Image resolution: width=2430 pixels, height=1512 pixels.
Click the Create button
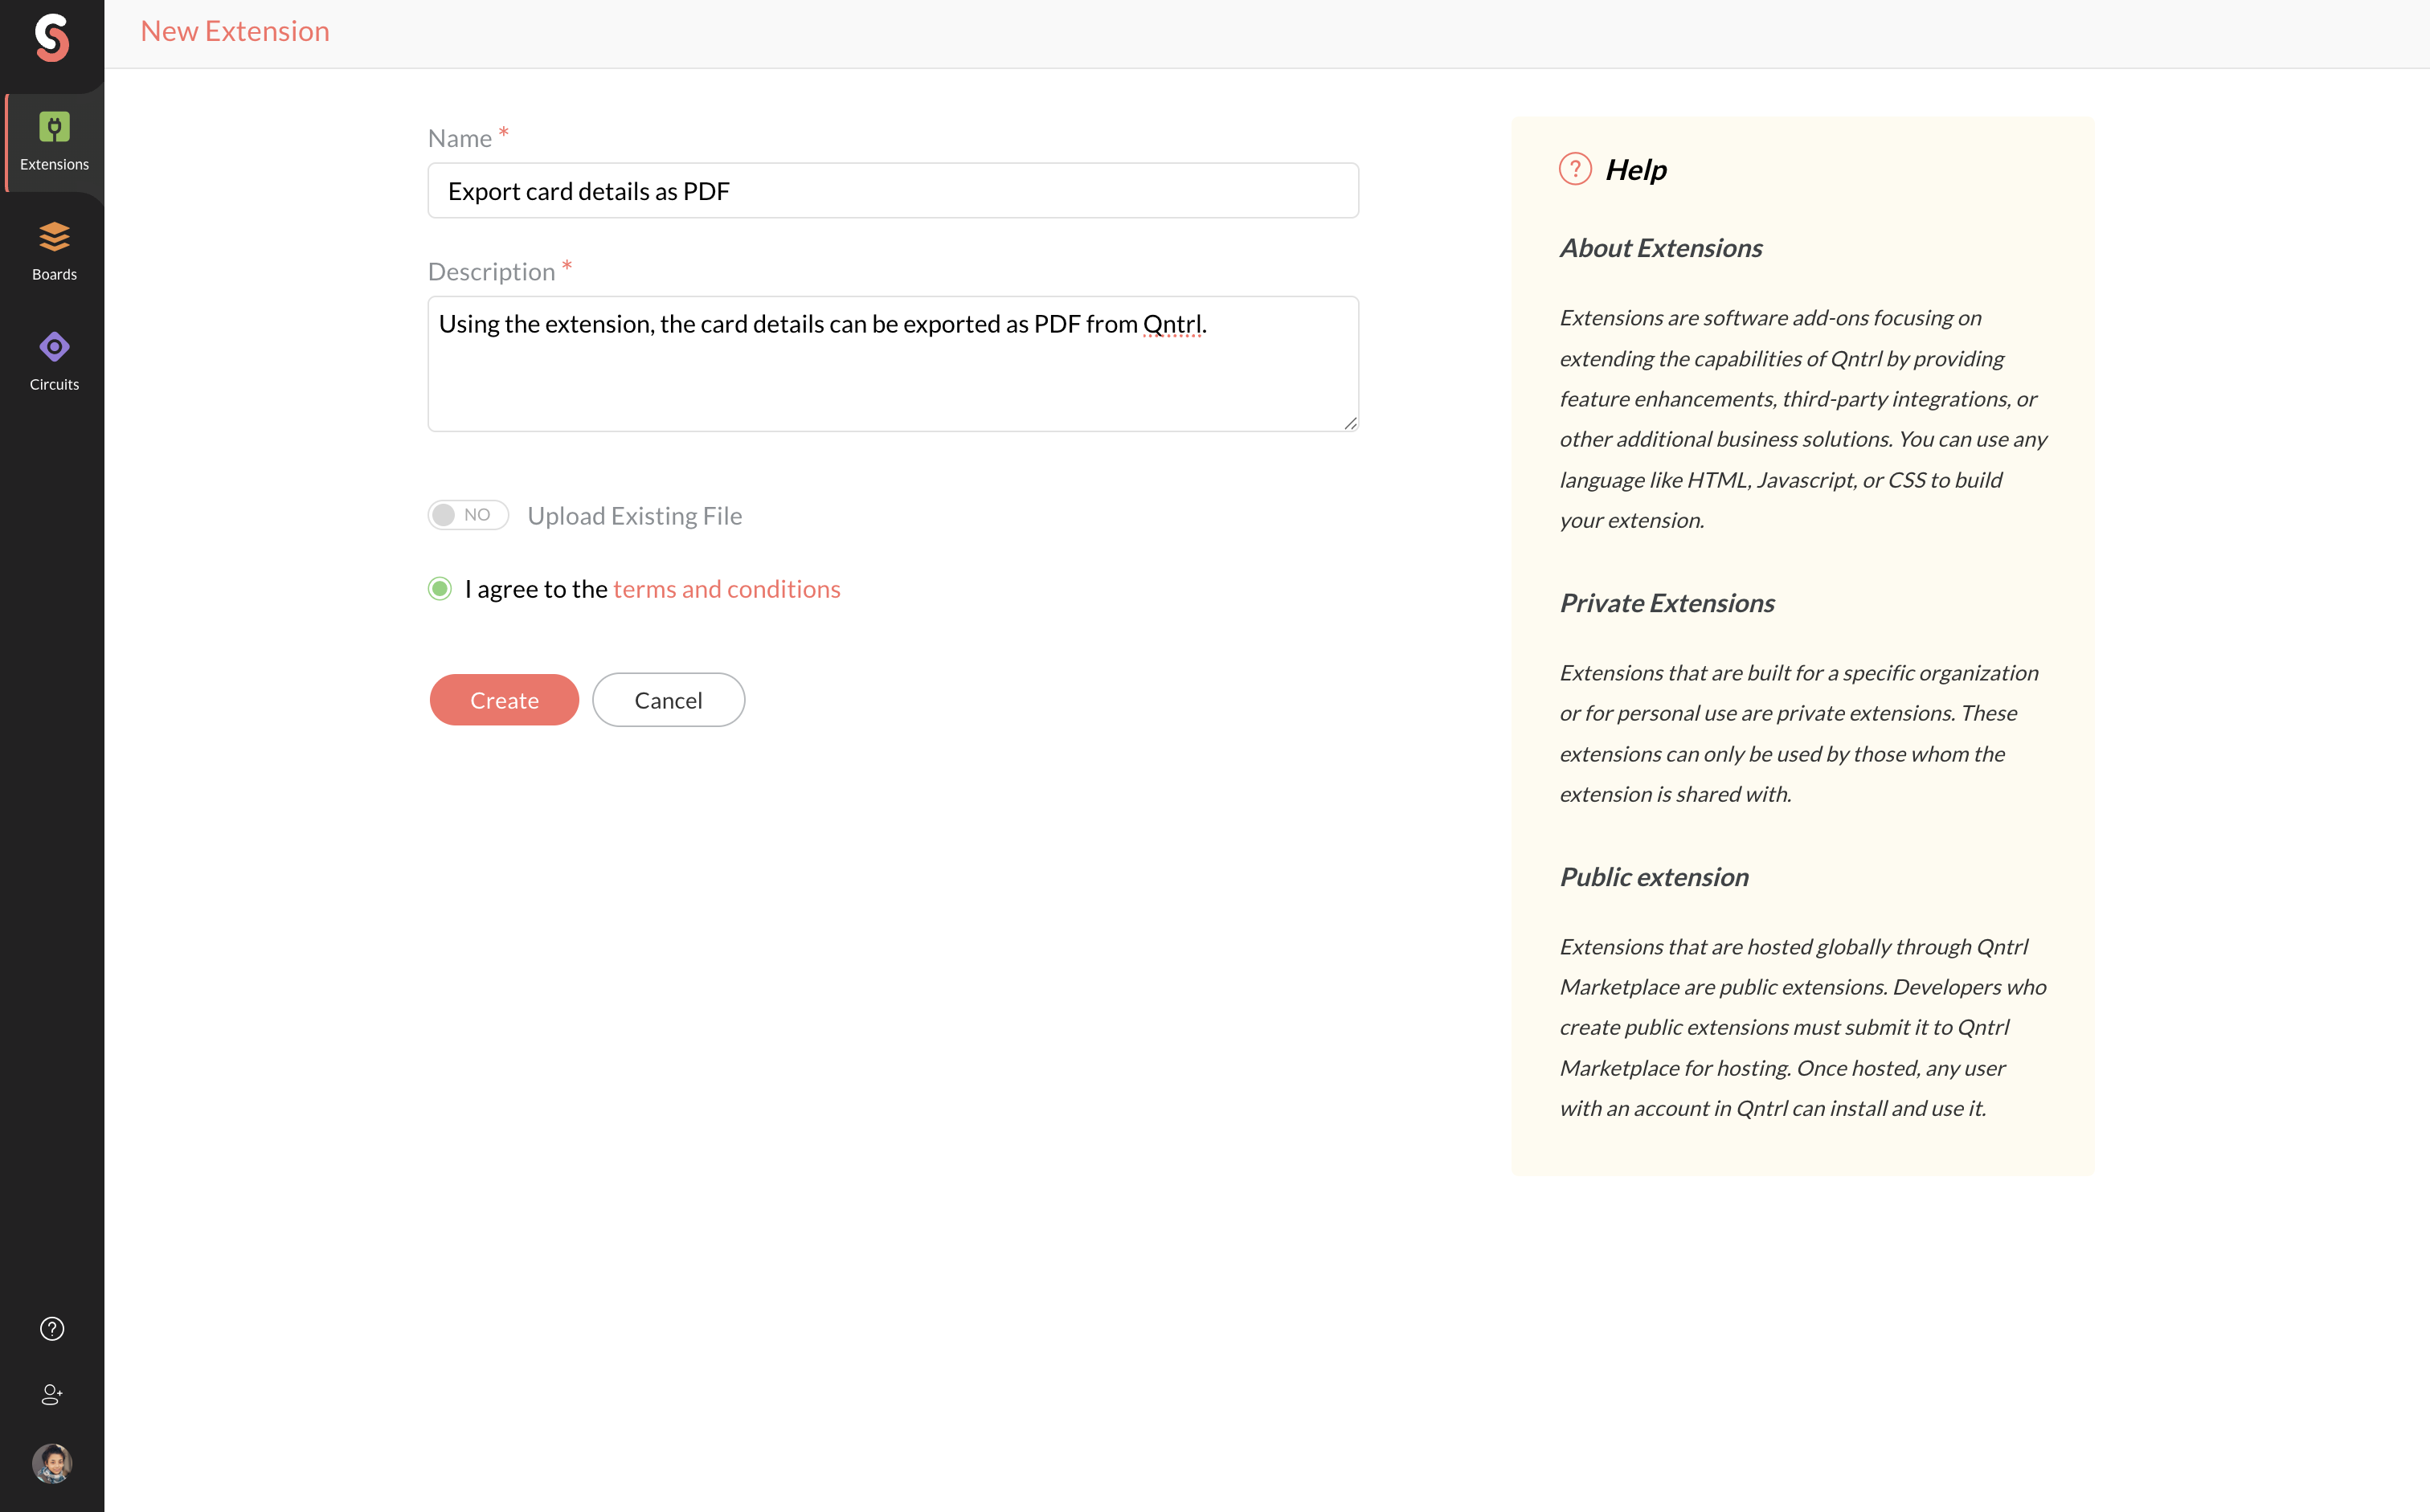coord(504,700)
